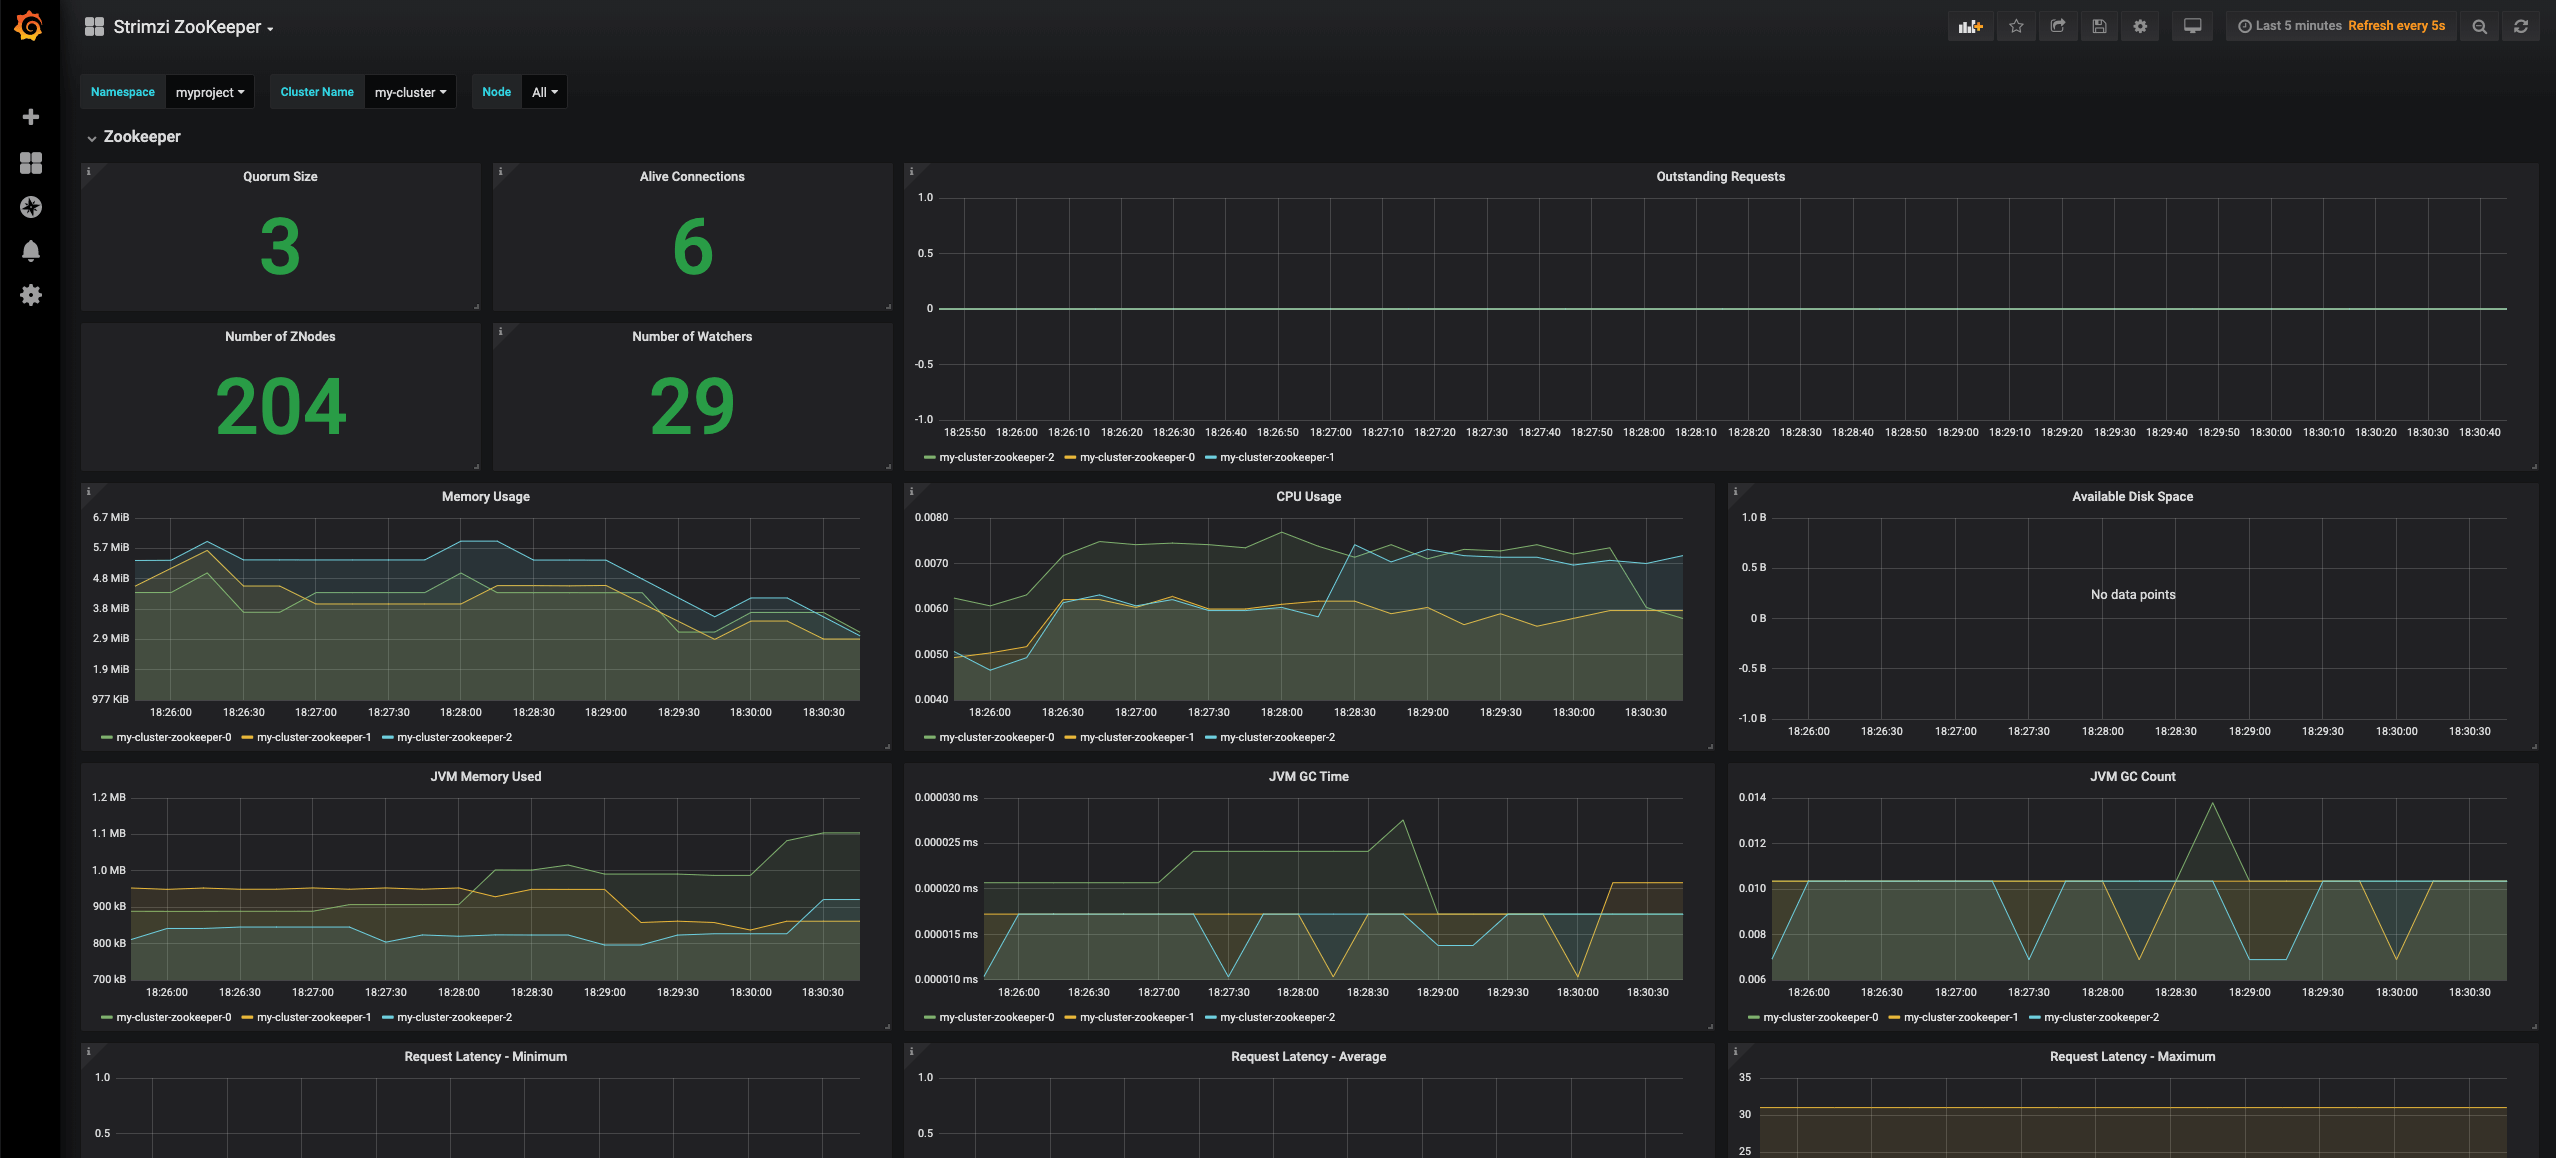Open Alerting bell icon in sidebar
The image size is (2556, 1158).
coord(31,251)
